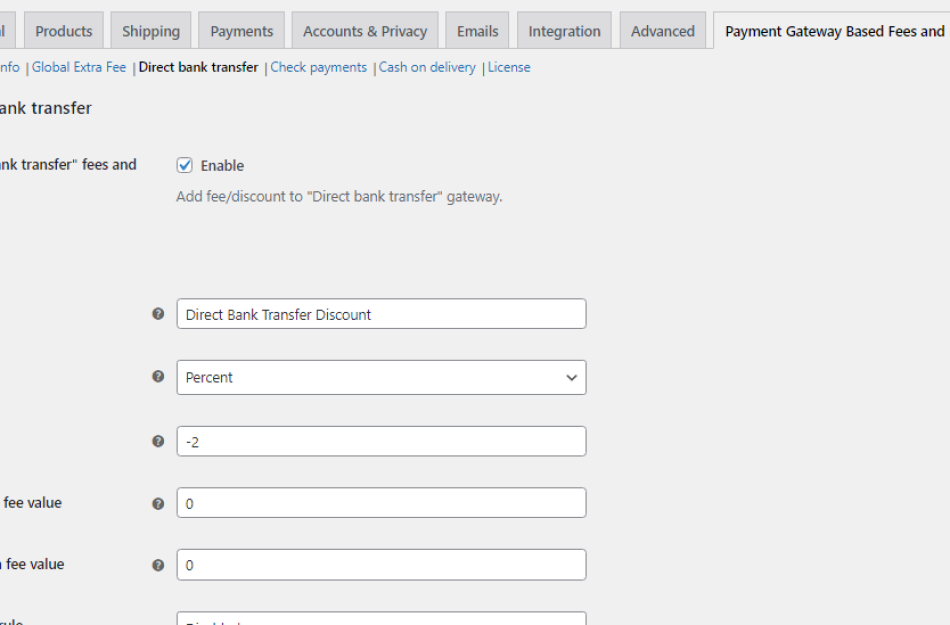This screenshot has width=950, height=625.
Task: Switch to the Emails tab
Action: (x=477, y=30)
